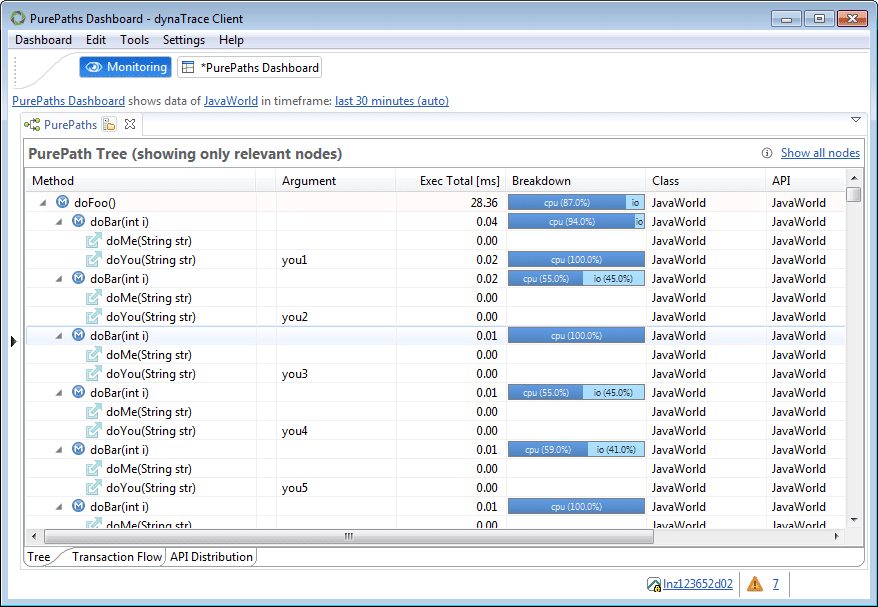
Task: Collapse the doBar node above you5
Action: pos(59,450)
